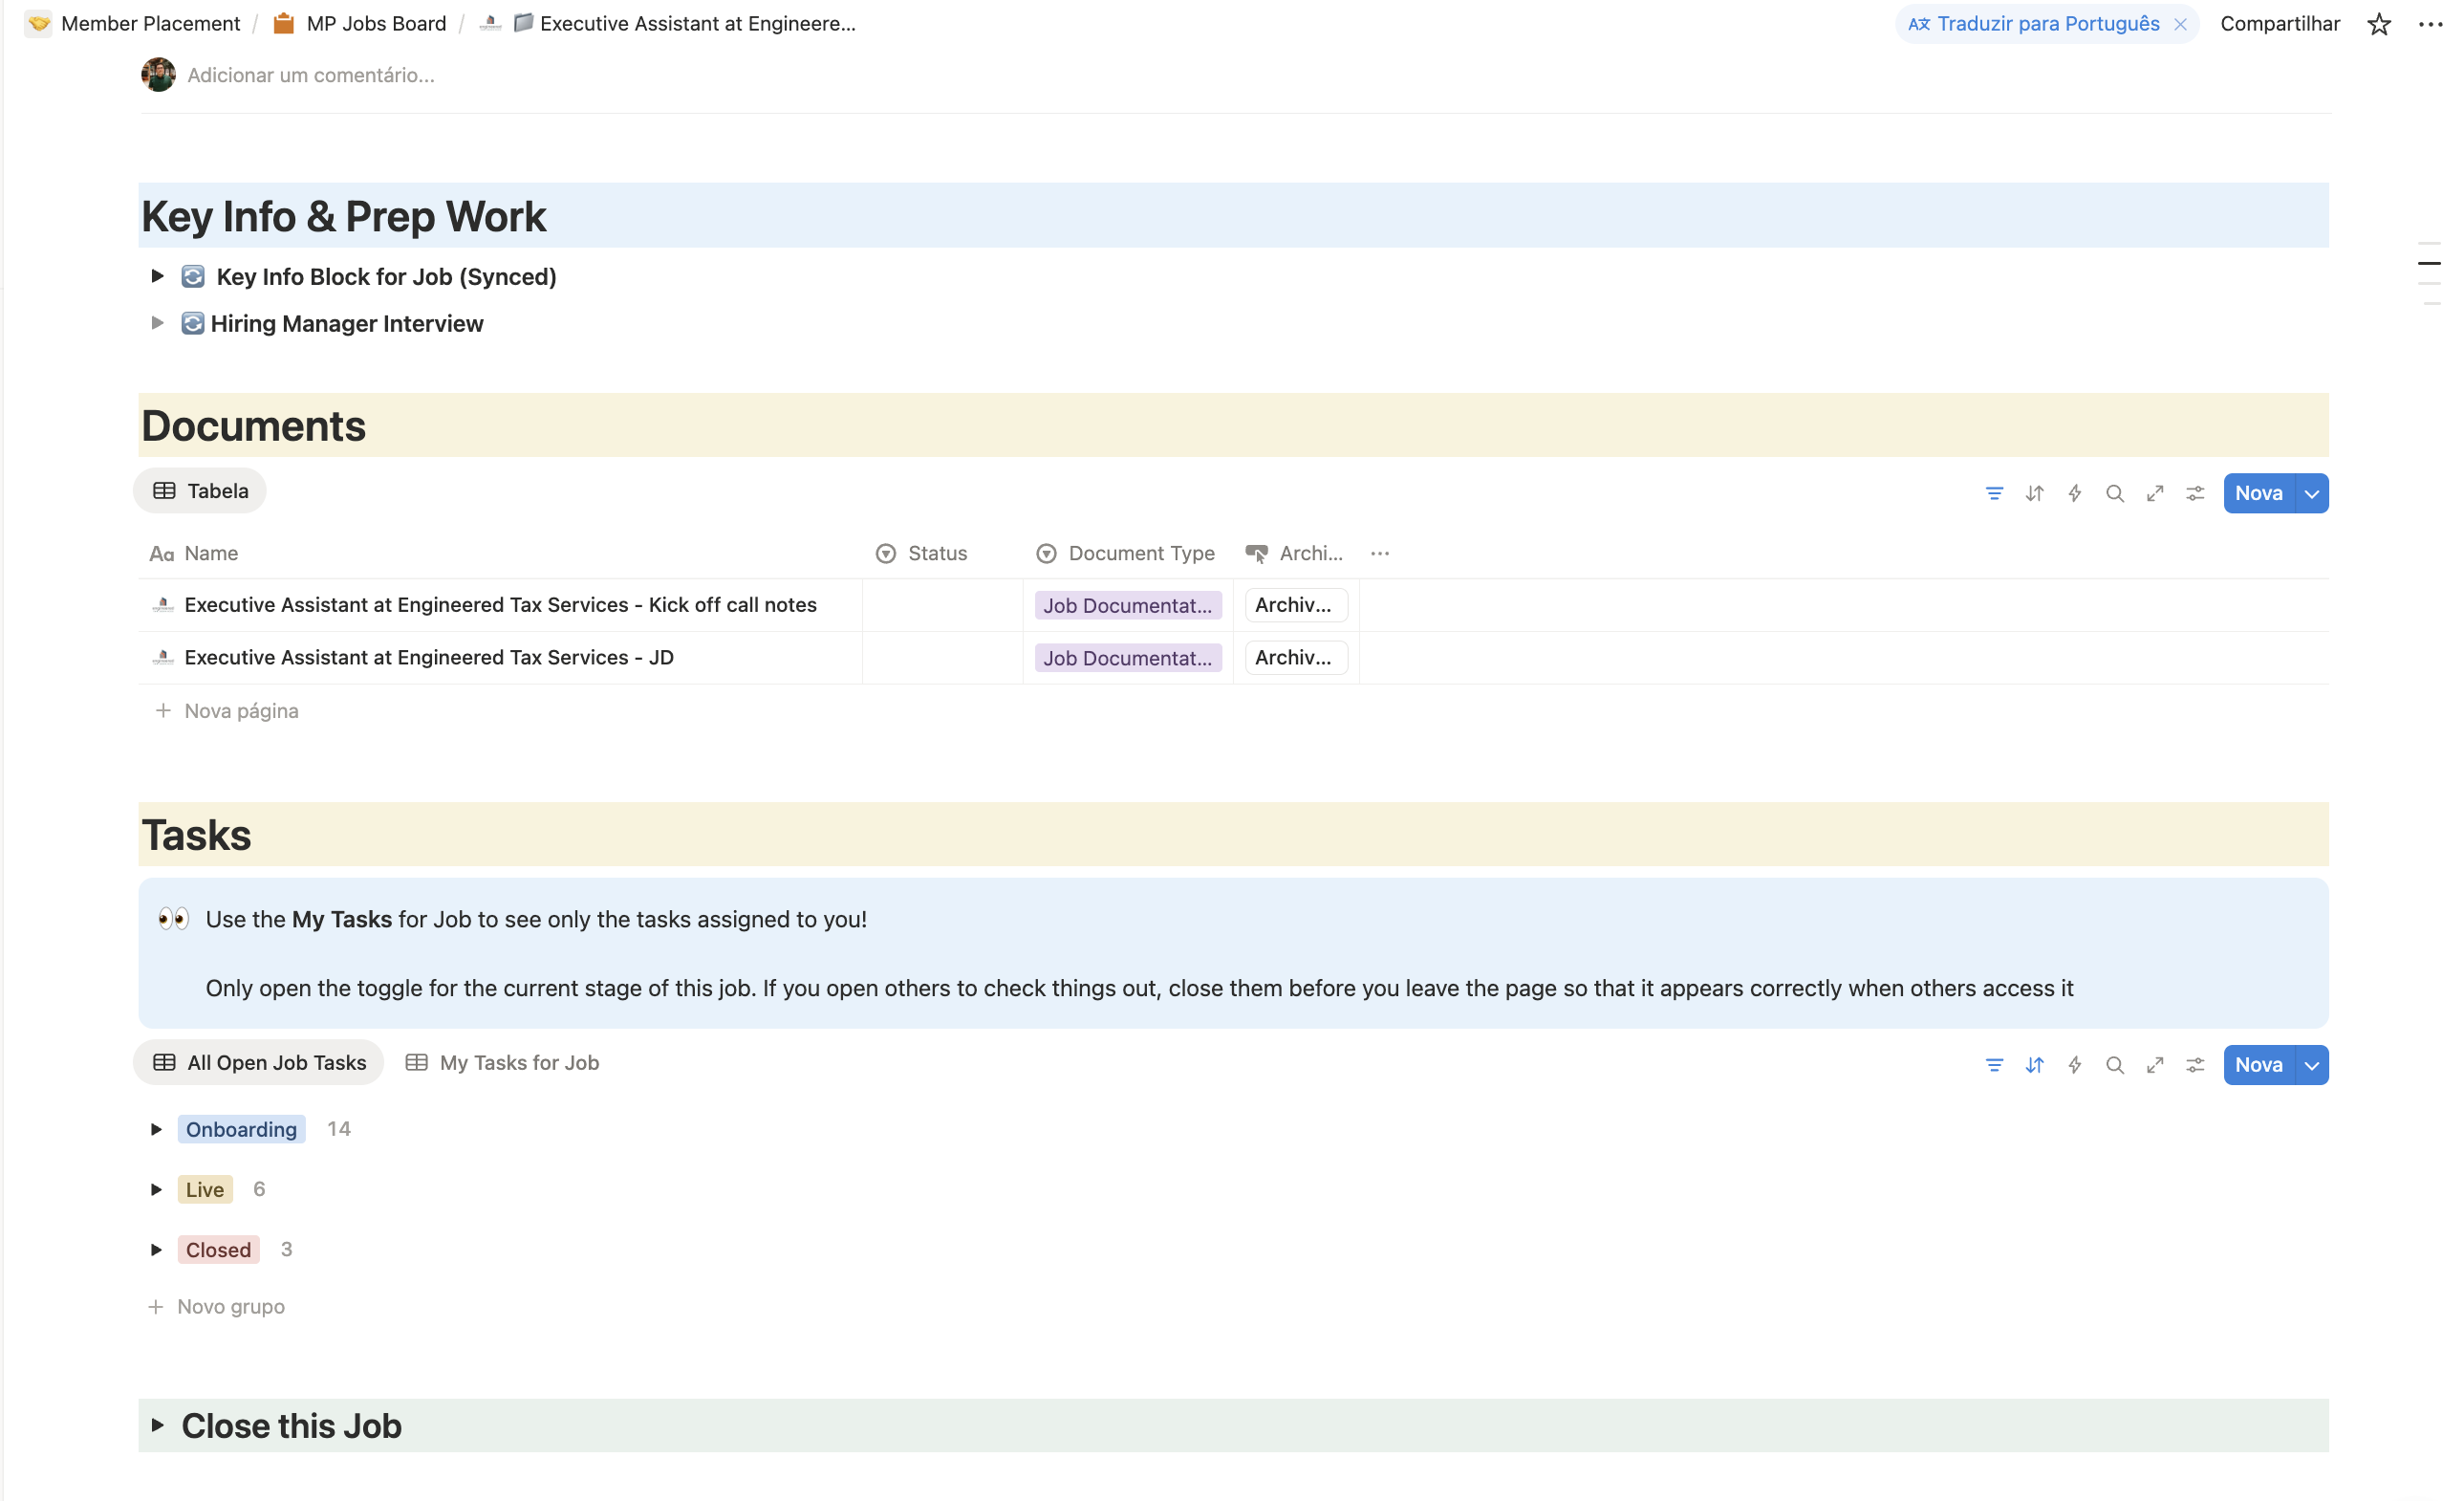Open sort options for the Documents table
The width and height of the screenshot is (2464, 1501).
(x=2035, y=492)
